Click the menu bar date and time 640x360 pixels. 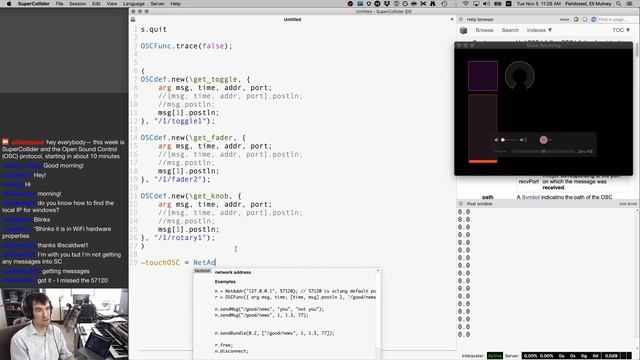click(538, 4)
